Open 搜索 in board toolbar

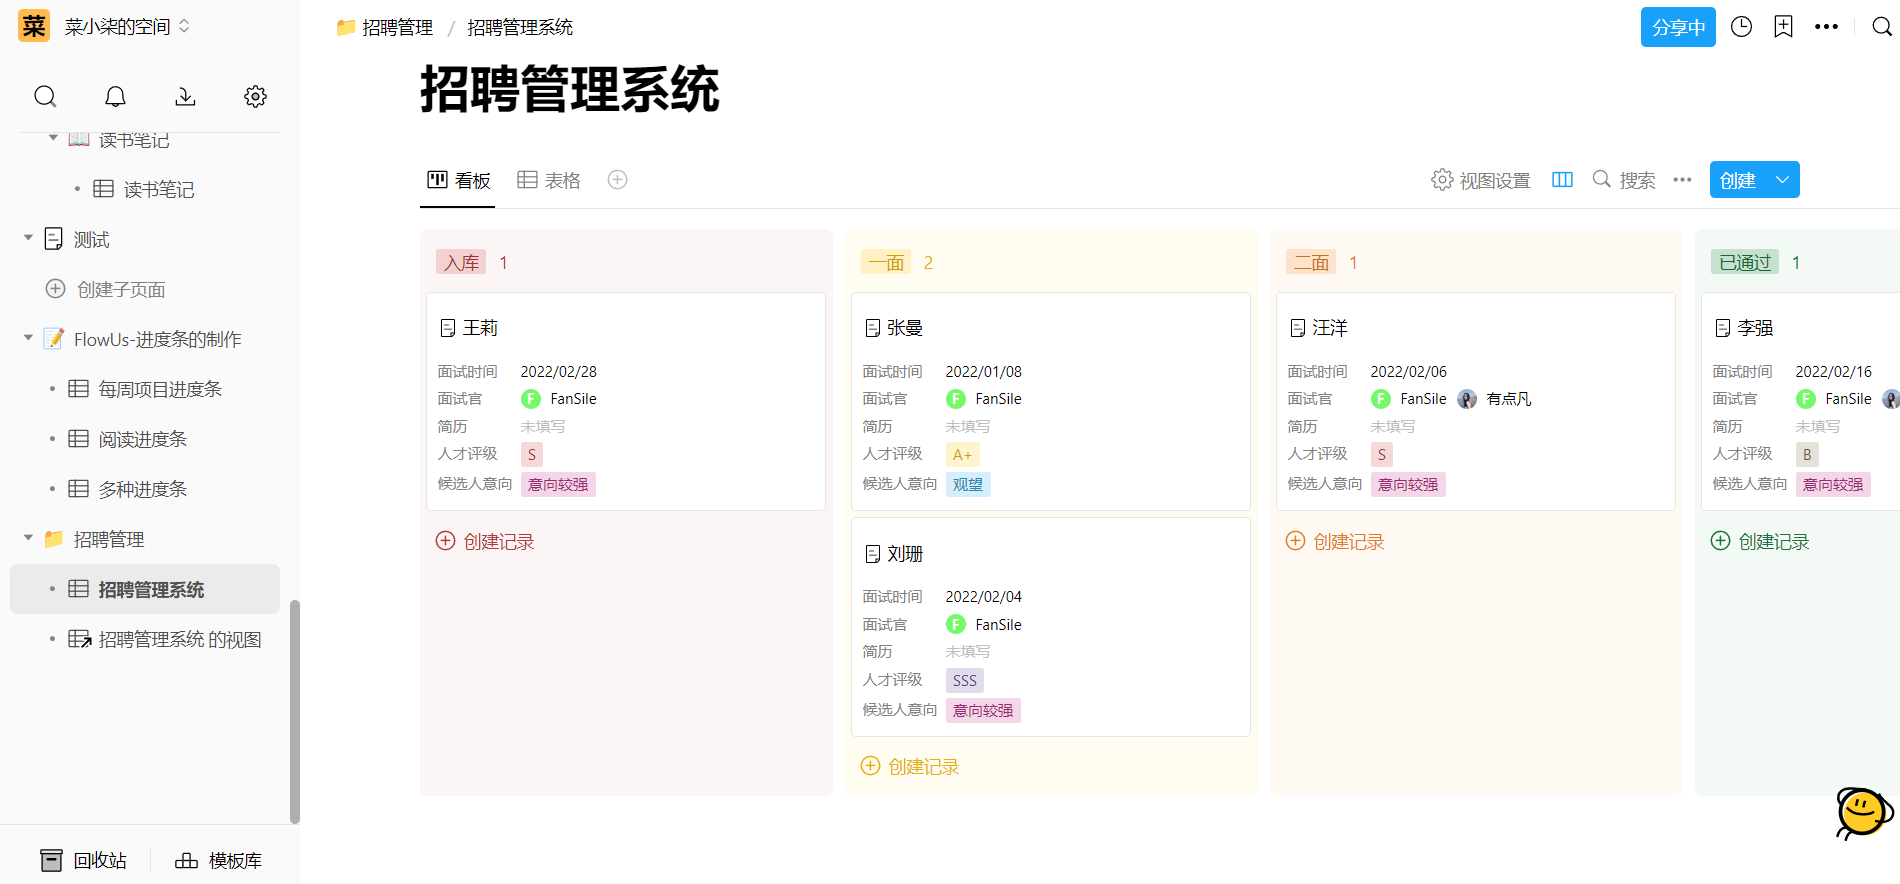point(1624,180)
